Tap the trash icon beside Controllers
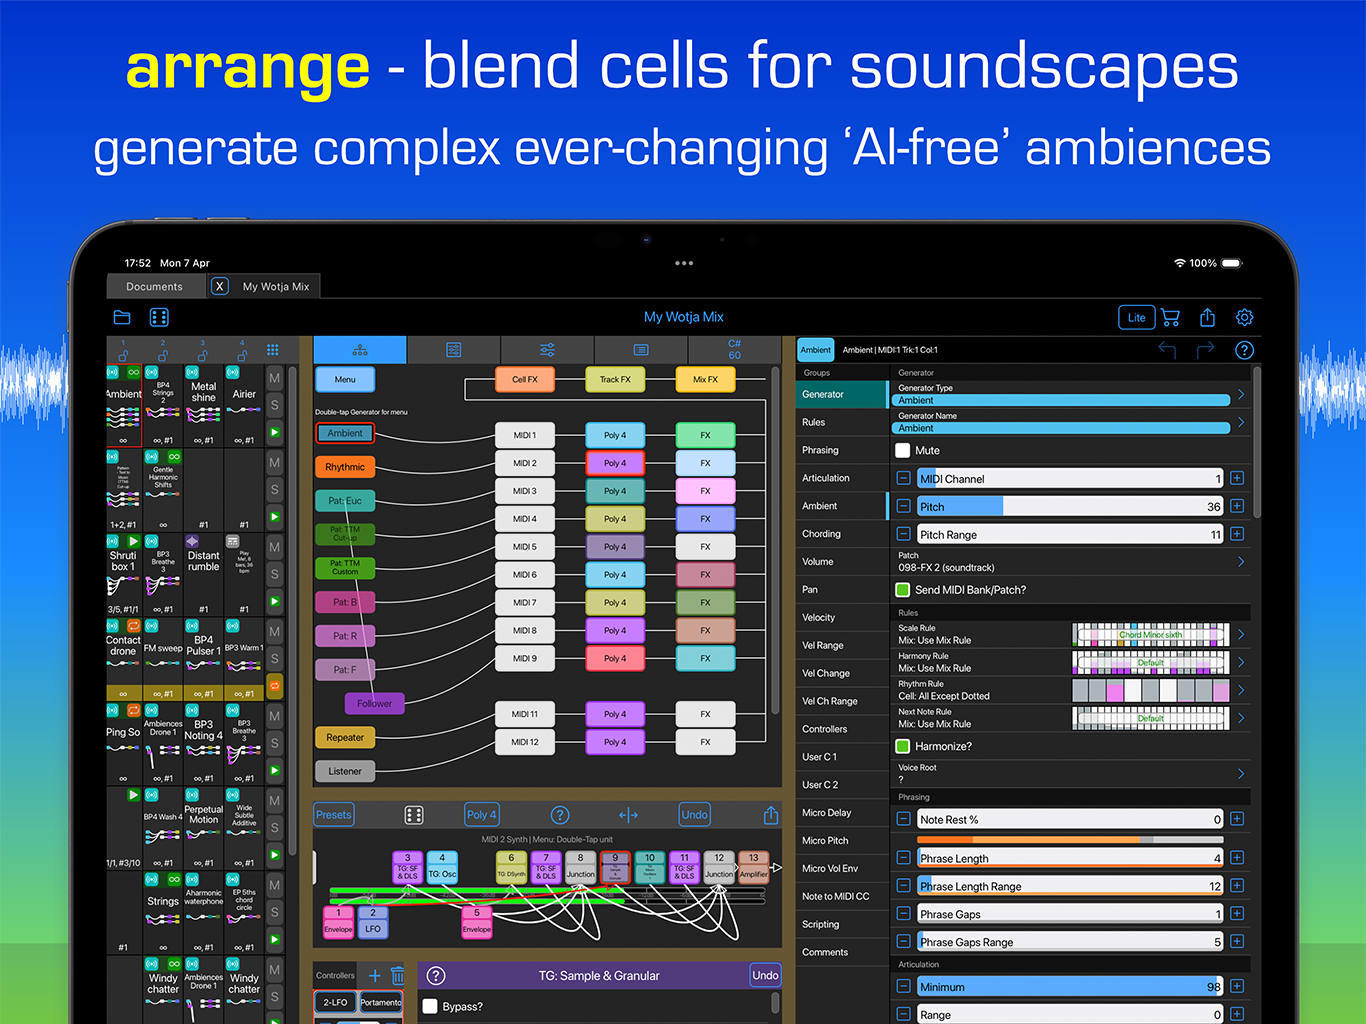 click(398, 976)
